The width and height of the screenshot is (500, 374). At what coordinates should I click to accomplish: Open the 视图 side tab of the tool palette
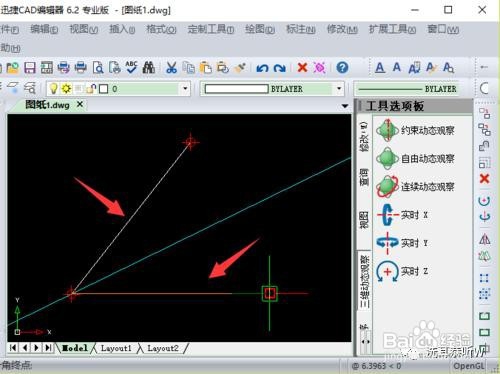[x=364, y=220]
